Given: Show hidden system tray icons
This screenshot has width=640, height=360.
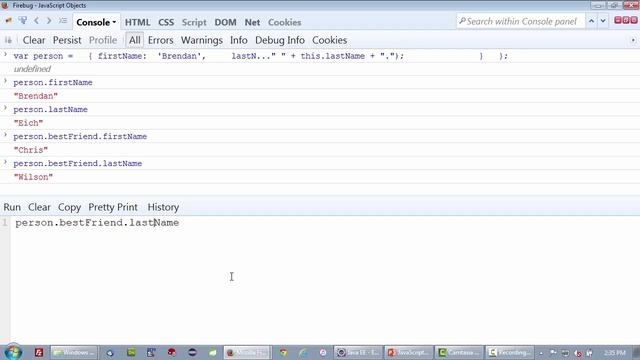Looking at the screenshot, I should (541, 353).
